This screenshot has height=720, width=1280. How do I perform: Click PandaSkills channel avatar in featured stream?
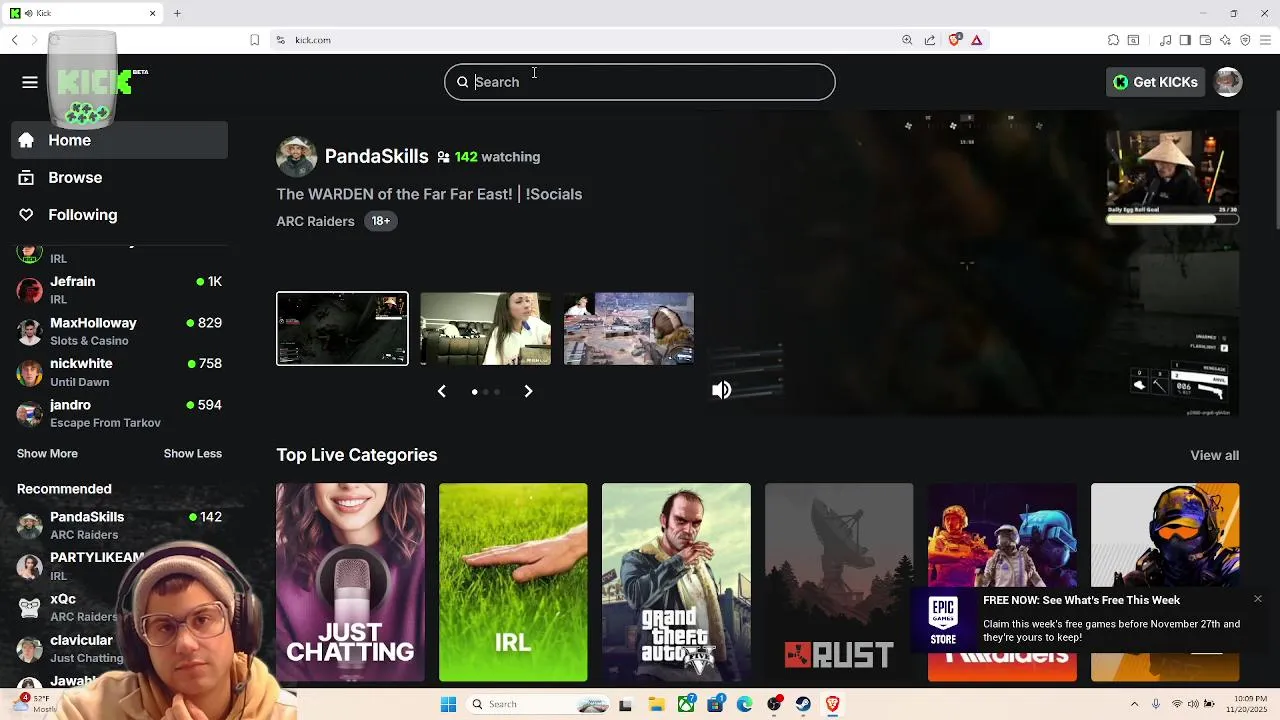coord(296,157)
